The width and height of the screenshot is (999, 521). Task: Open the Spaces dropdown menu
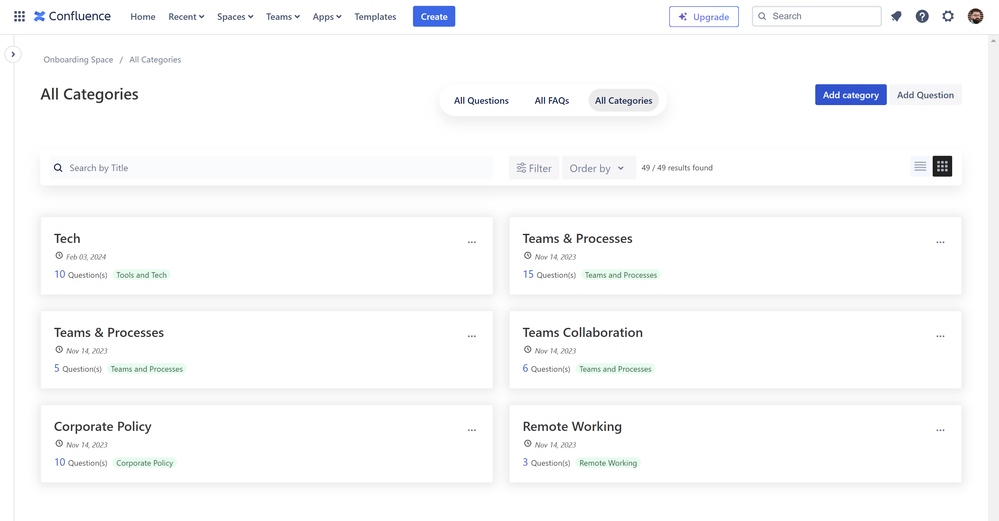point(235,17)
